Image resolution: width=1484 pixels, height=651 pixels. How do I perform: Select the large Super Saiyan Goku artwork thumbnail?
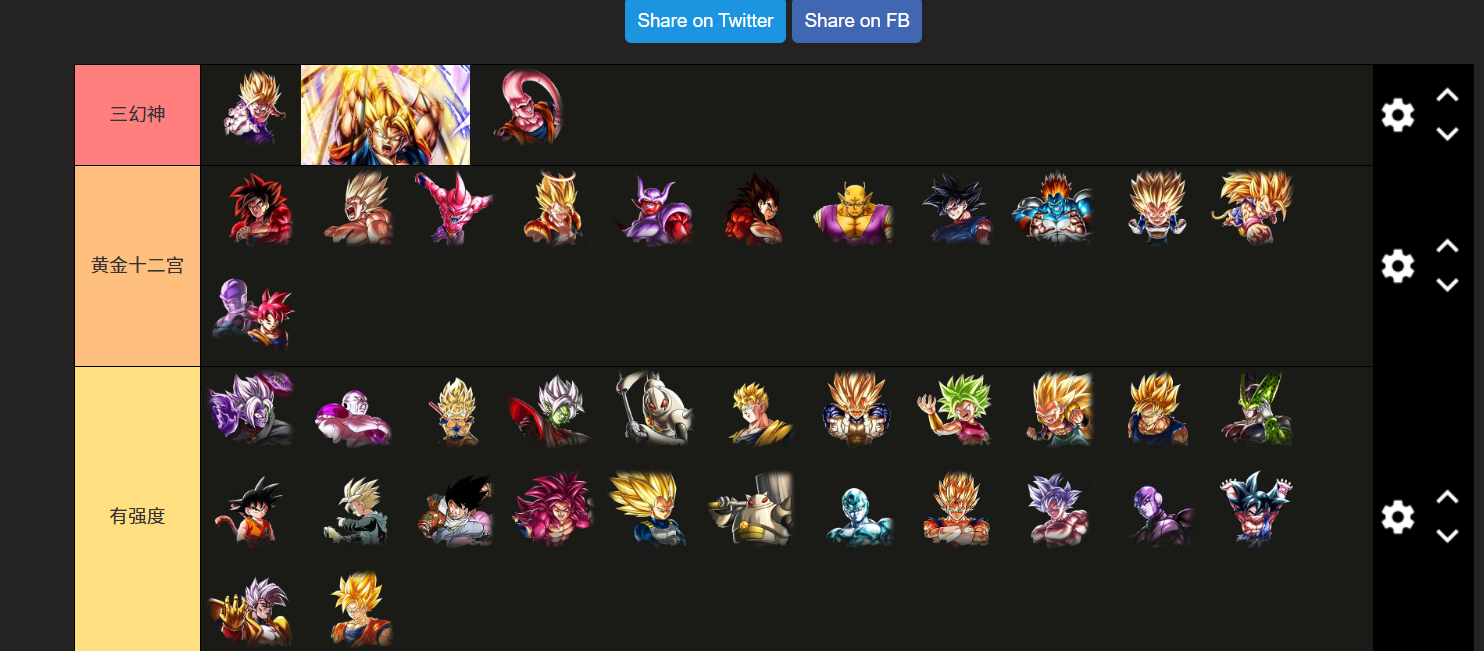pyautogui.click(x=385, y=115)
